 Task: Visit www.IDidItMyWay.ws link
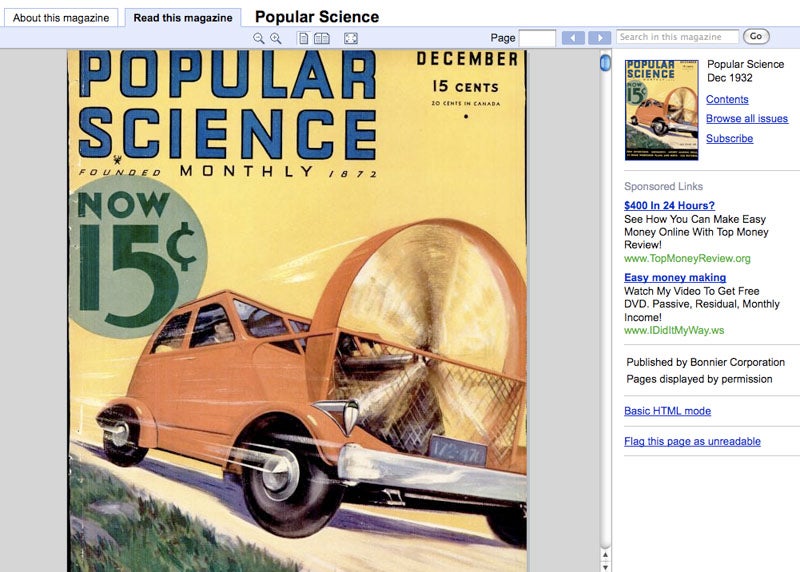pyautogui.click(x=674, y=330)
